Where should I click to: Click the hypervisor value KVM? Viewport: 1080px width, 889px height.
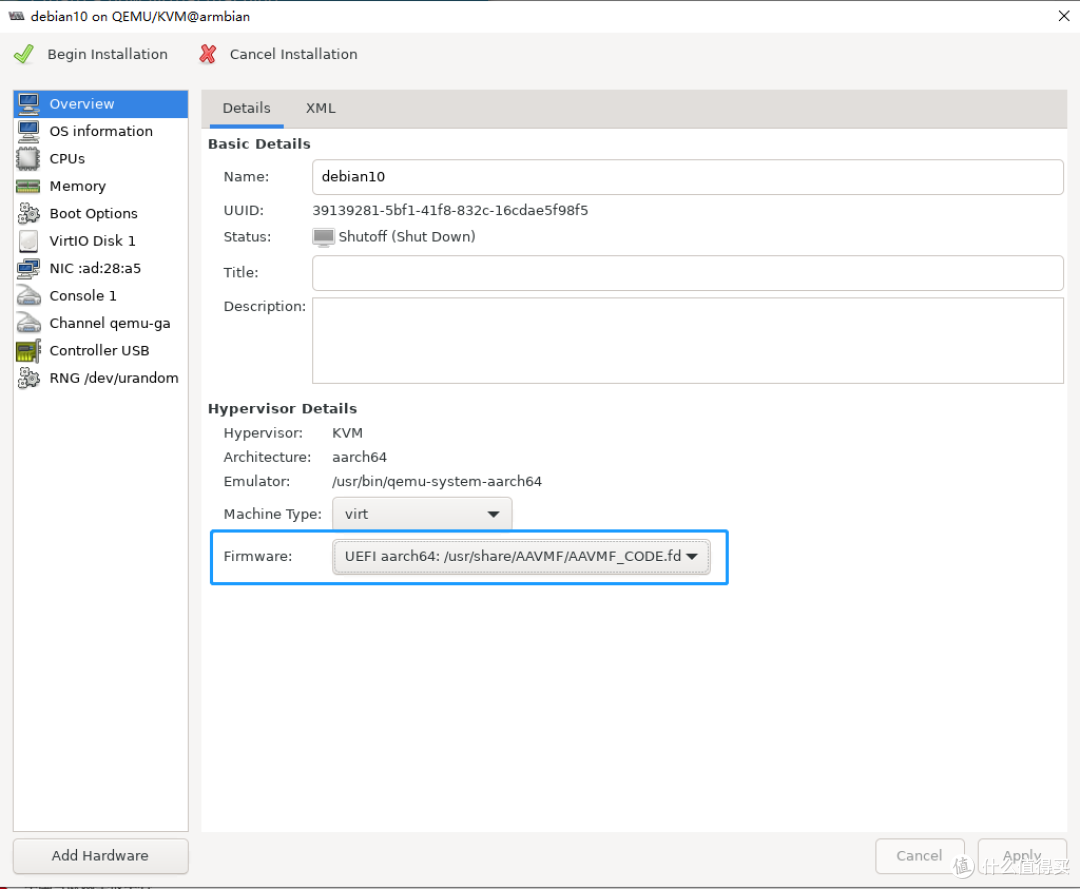click(x=348, y=433)
